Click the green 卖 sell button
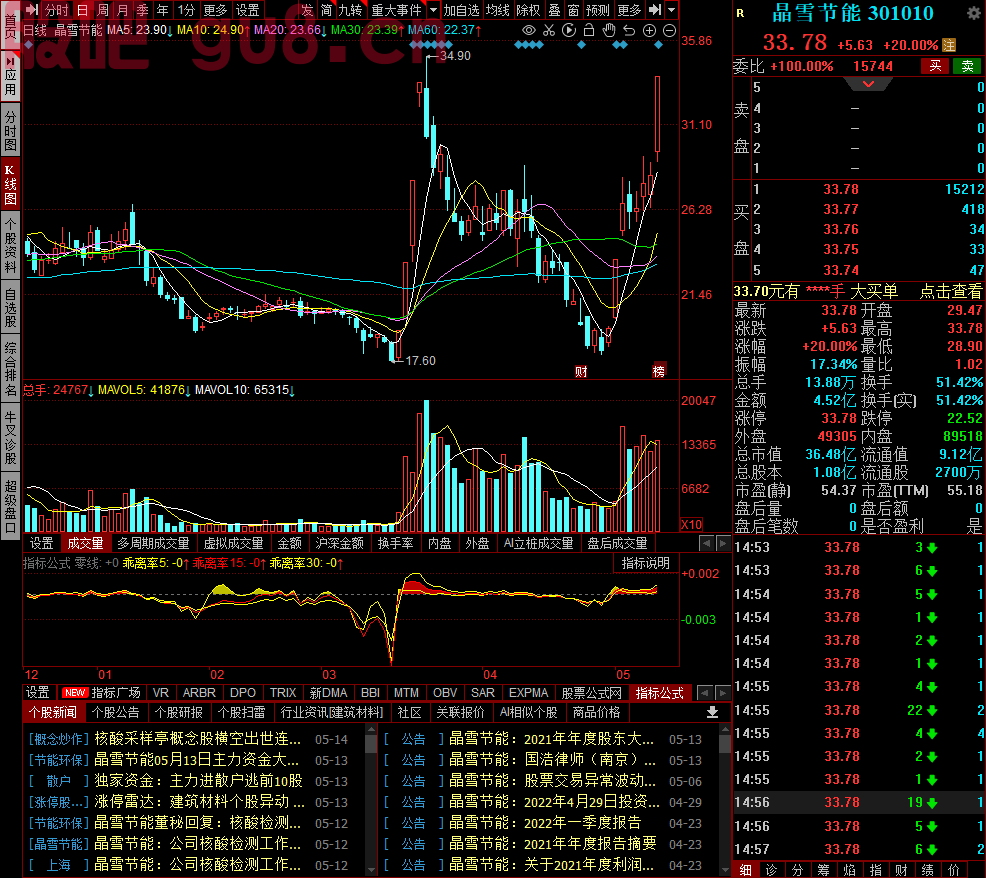Screen dimensions: 986x878 [x=968, y=66]
